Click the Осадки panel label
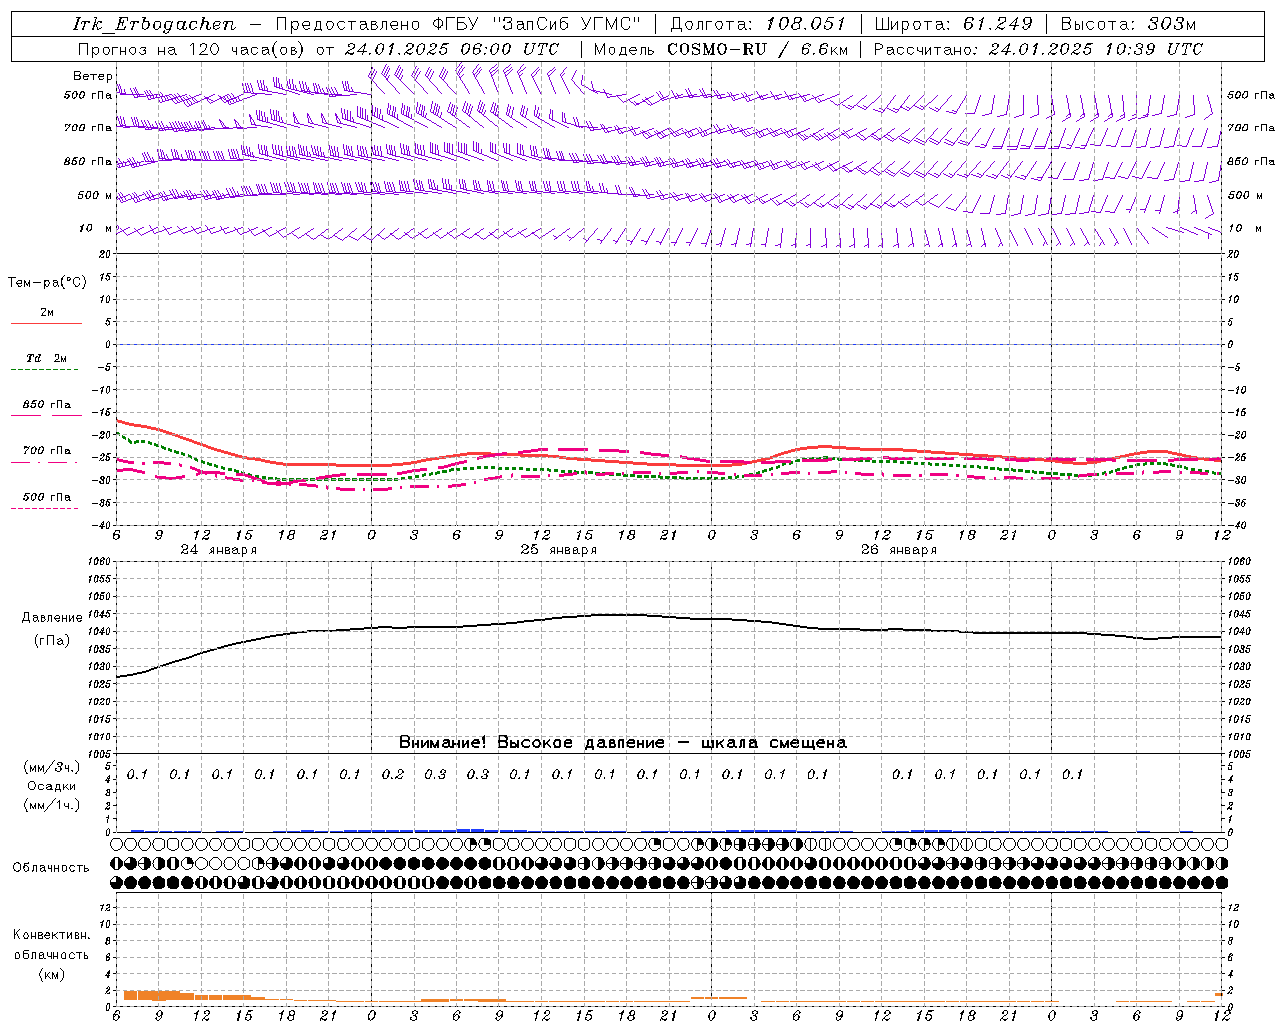Screen dimensions: 1280x1024 (52, 786)
